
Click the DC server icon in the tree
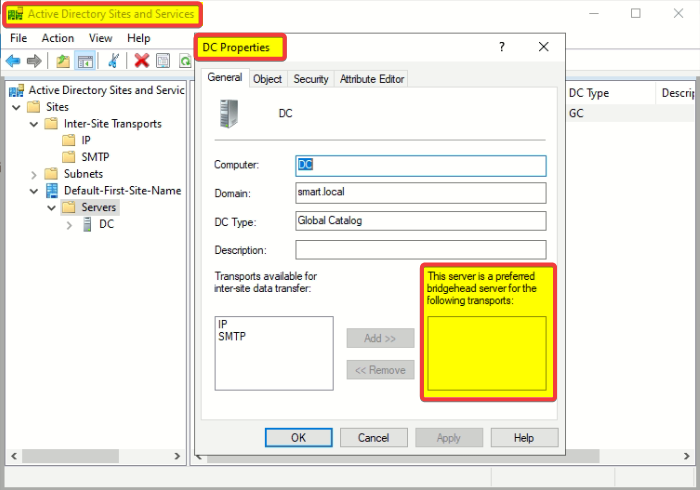point(88,224)
